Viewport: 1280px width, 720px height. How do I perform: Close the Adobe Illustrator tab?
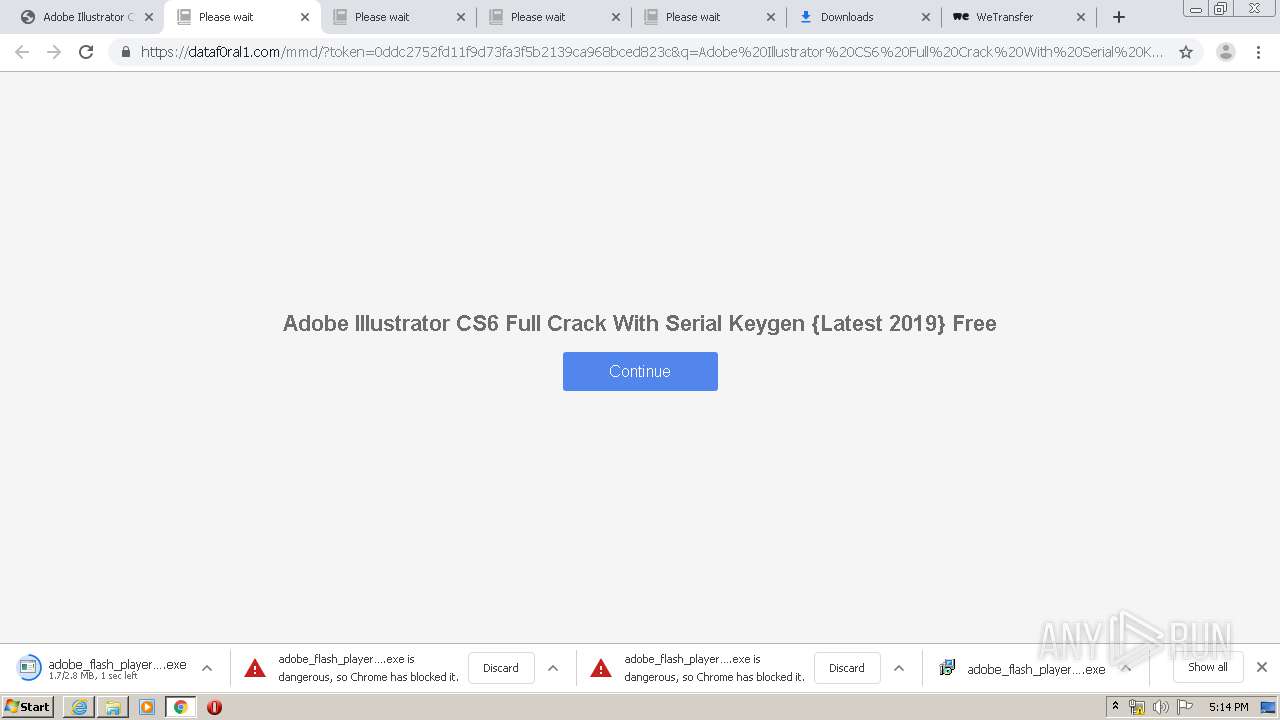click(149, 17)
